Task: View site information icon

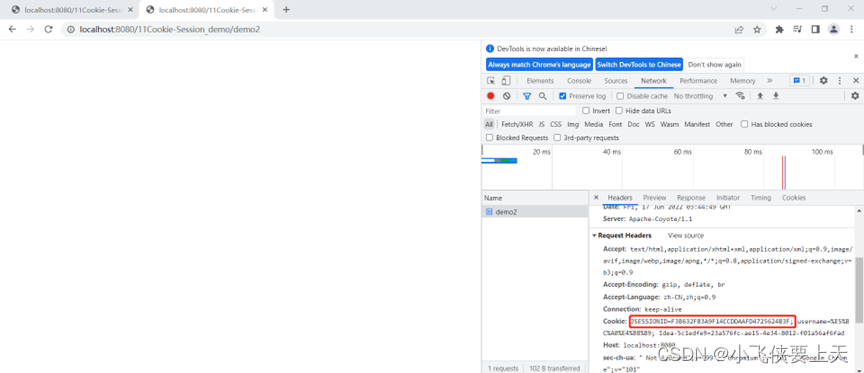Action: pos(71,30)
